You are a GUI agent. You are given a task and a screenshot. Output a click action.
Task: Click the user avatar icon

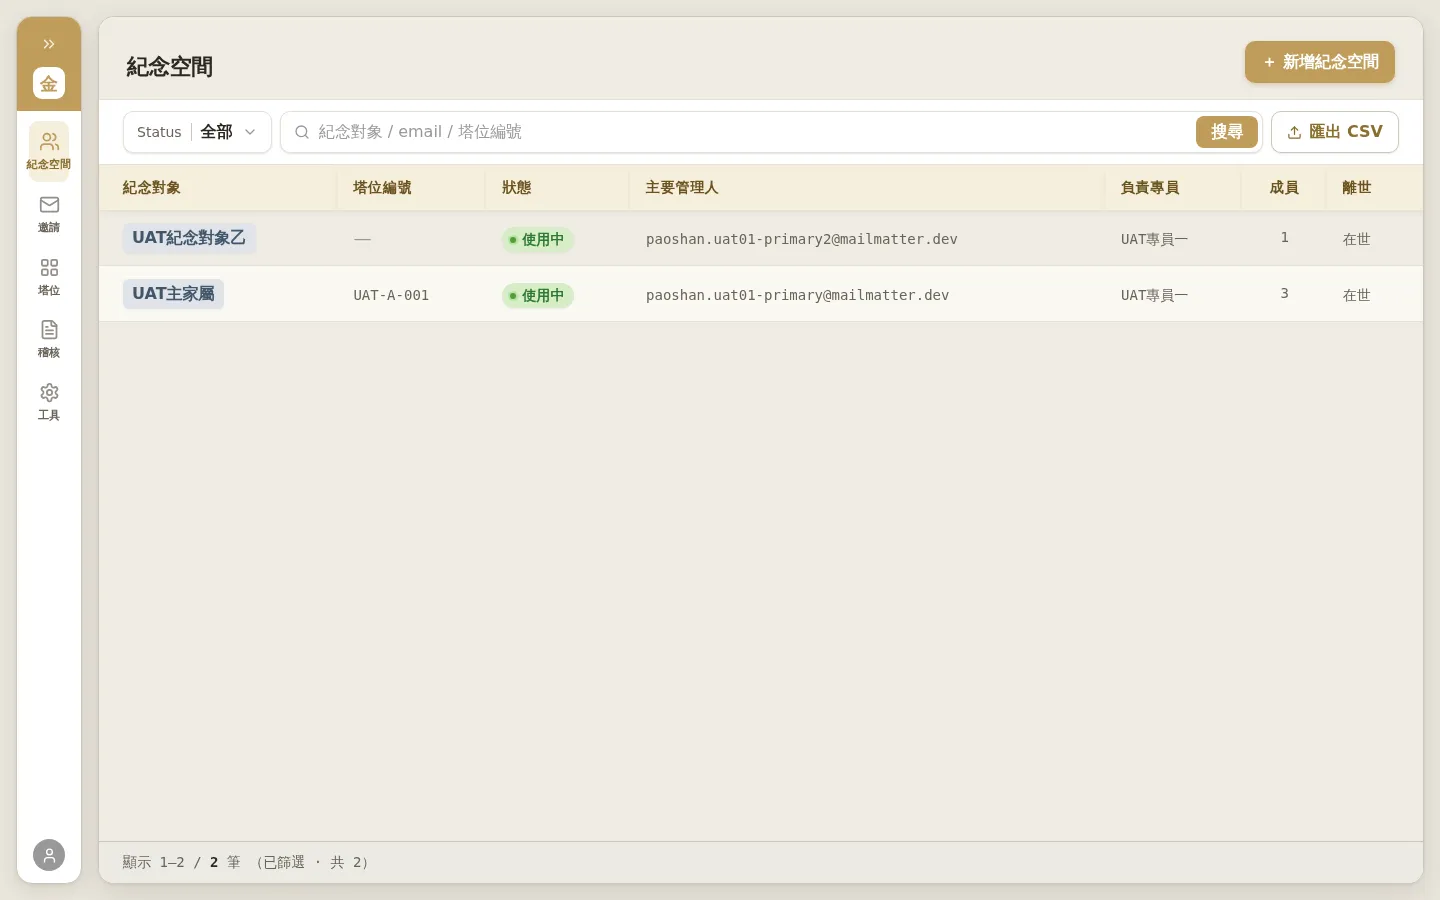click(49, 855)
